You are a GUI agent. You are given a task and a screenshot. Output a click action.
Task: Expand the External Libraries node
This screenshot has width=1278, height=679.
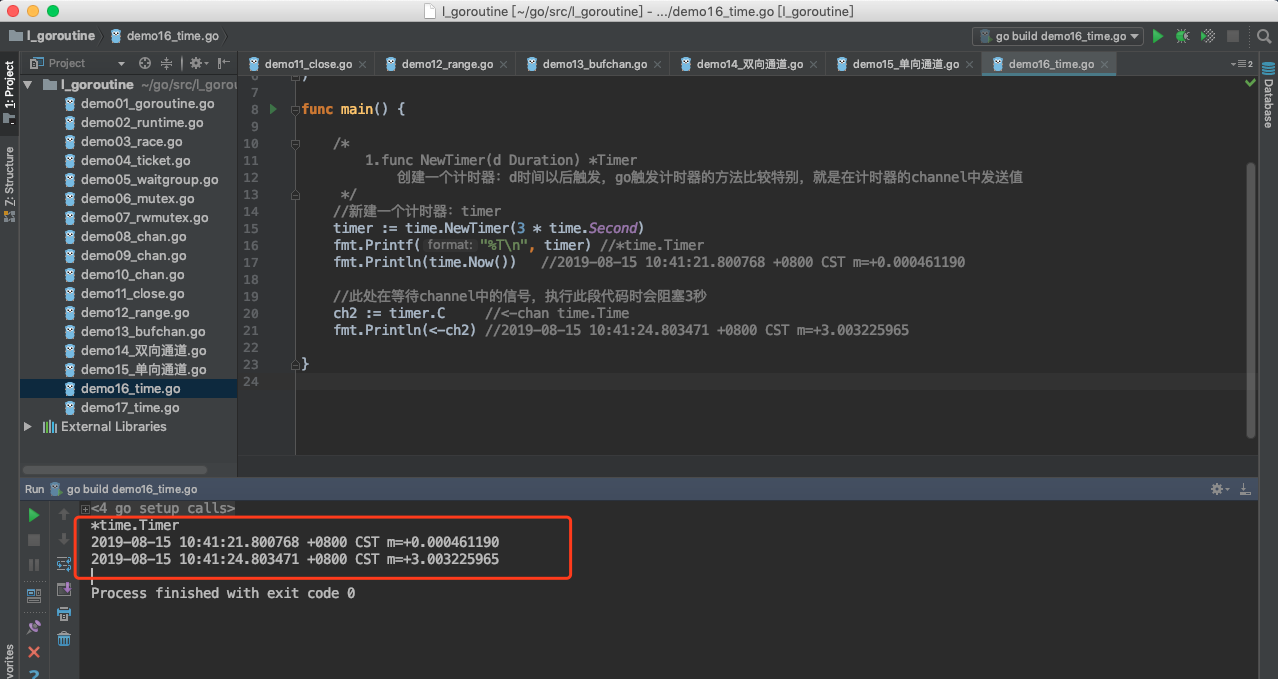tap(28, 427)
